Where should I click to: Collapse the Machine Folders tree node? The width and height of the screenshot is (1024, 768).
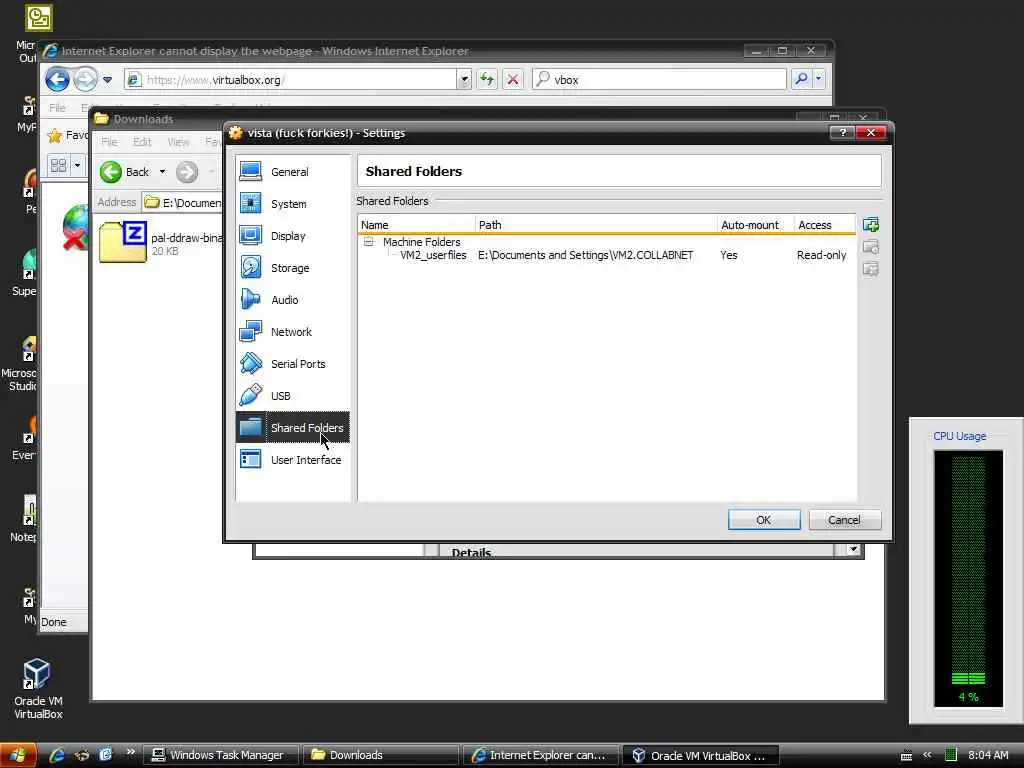(368, 242)
